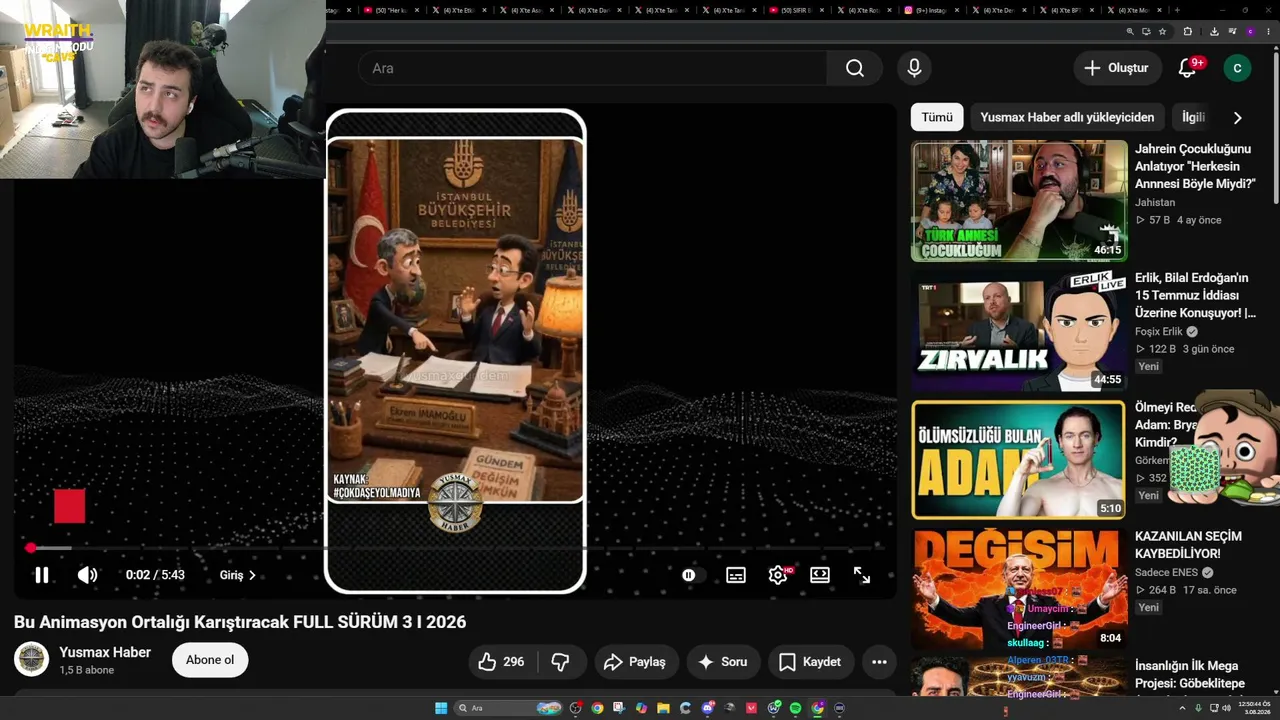Open 'Ölümsüzlüğü Bulan Adam' video thumbnail

(1019, 460)
